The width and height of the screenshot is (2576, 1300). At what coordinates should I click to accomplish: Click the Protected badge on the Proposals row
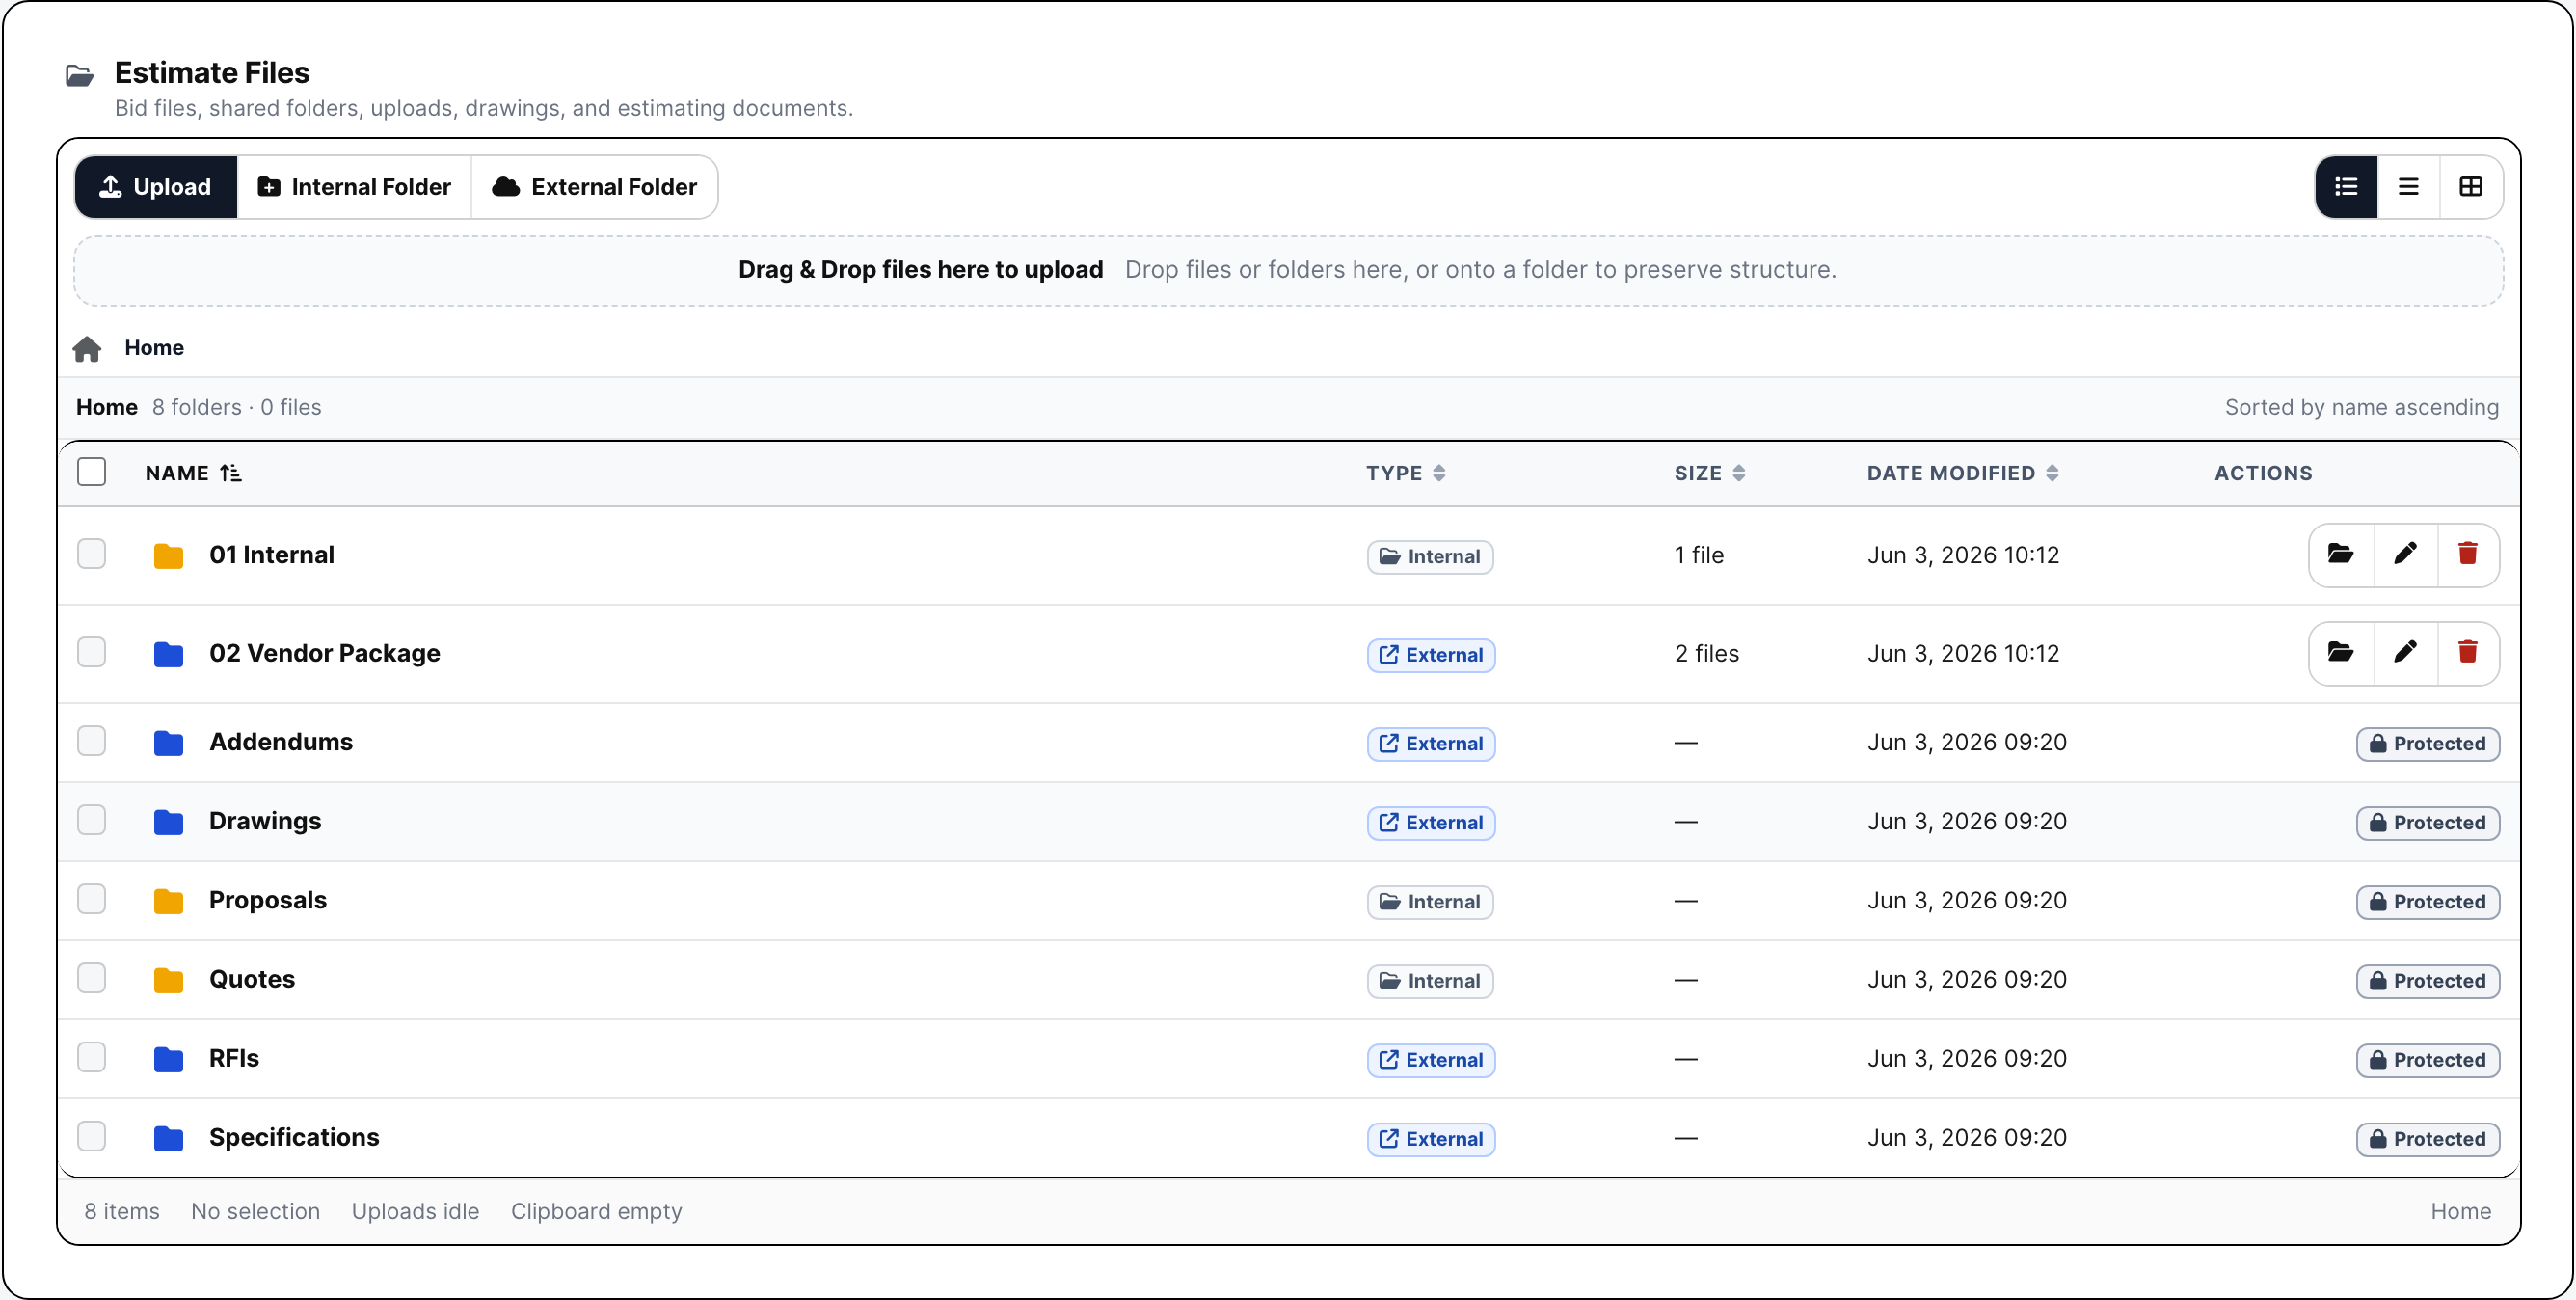[2428, 902]
